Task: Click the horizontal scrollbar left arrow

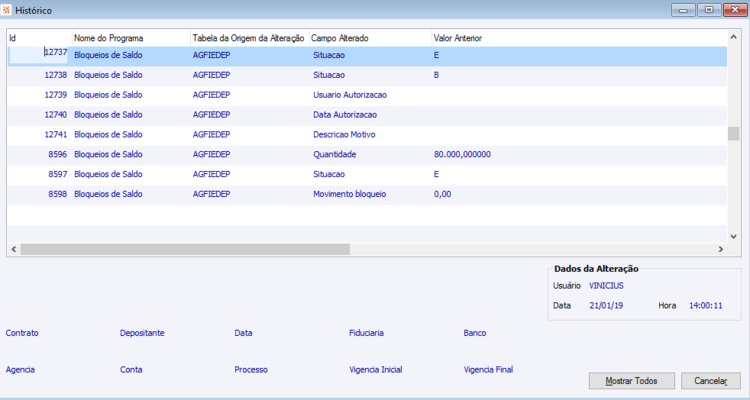Action: point(14,249)
